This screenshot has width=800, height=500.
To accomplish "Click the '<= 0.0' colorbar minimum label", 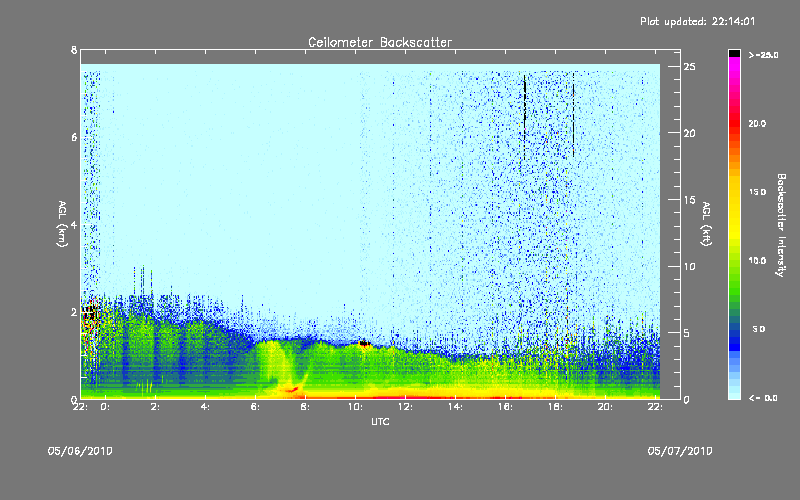I will coord(763,398).
